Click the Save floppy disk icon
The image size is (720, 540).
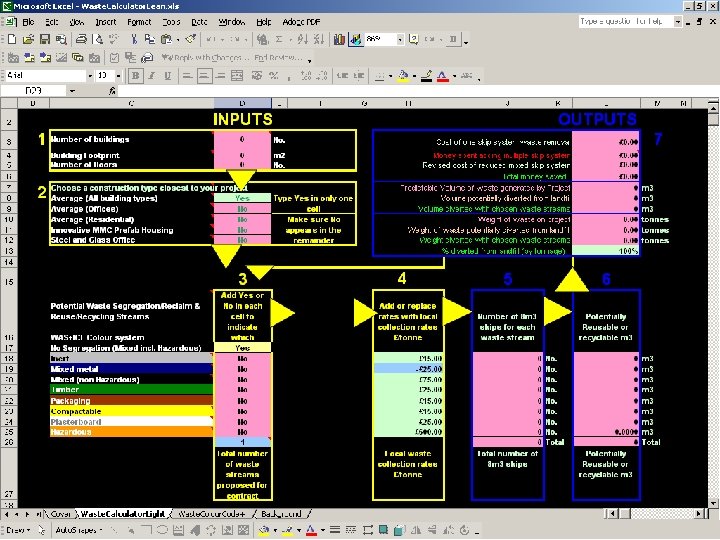pos(45,39)
